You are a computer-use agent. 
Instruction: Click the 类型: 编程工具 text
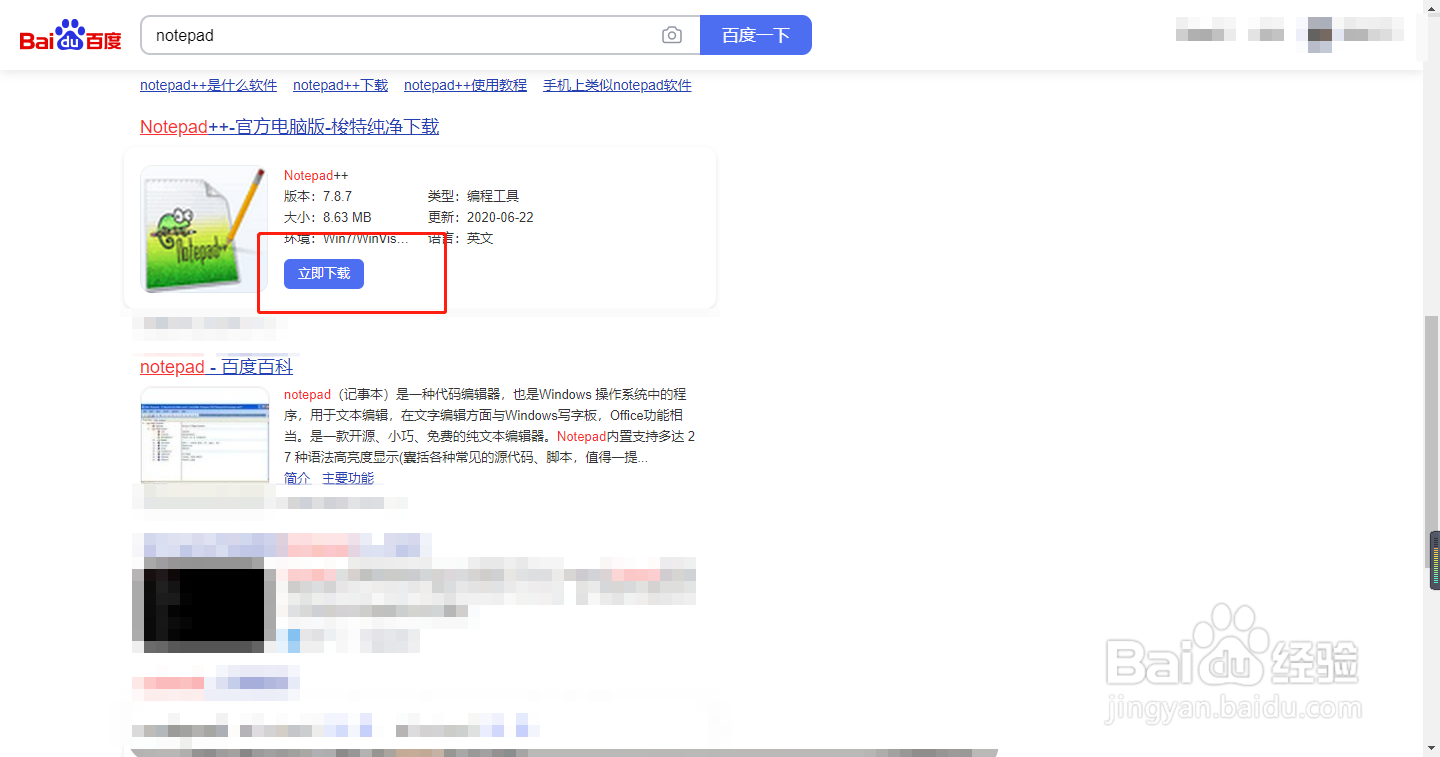click(x=473, y=196)
